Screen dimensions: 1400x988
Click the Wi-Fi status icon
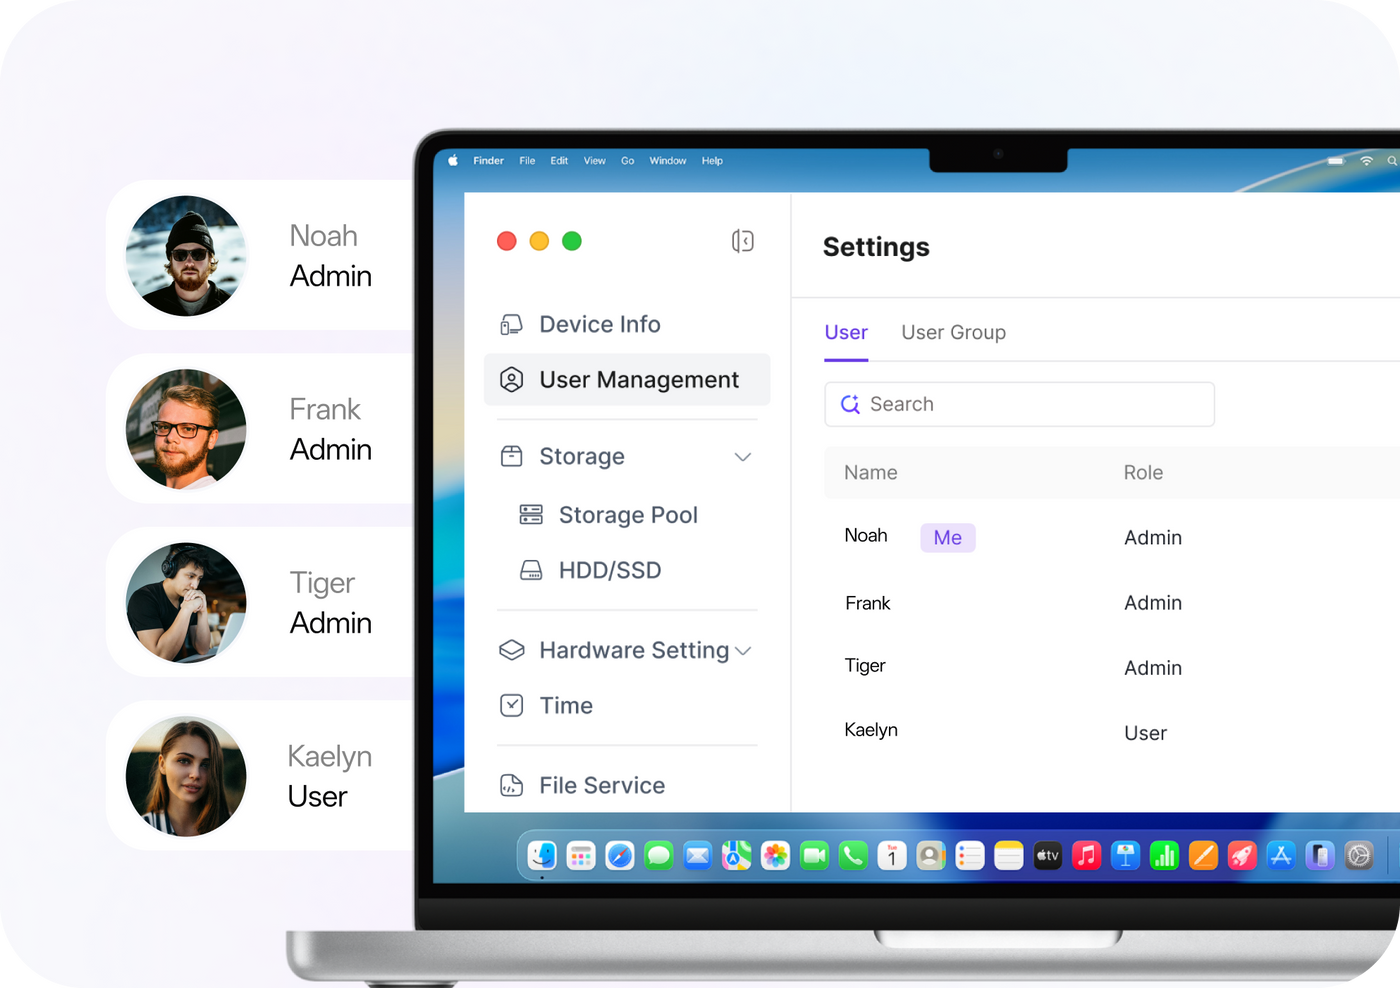tap(1366, 160)
